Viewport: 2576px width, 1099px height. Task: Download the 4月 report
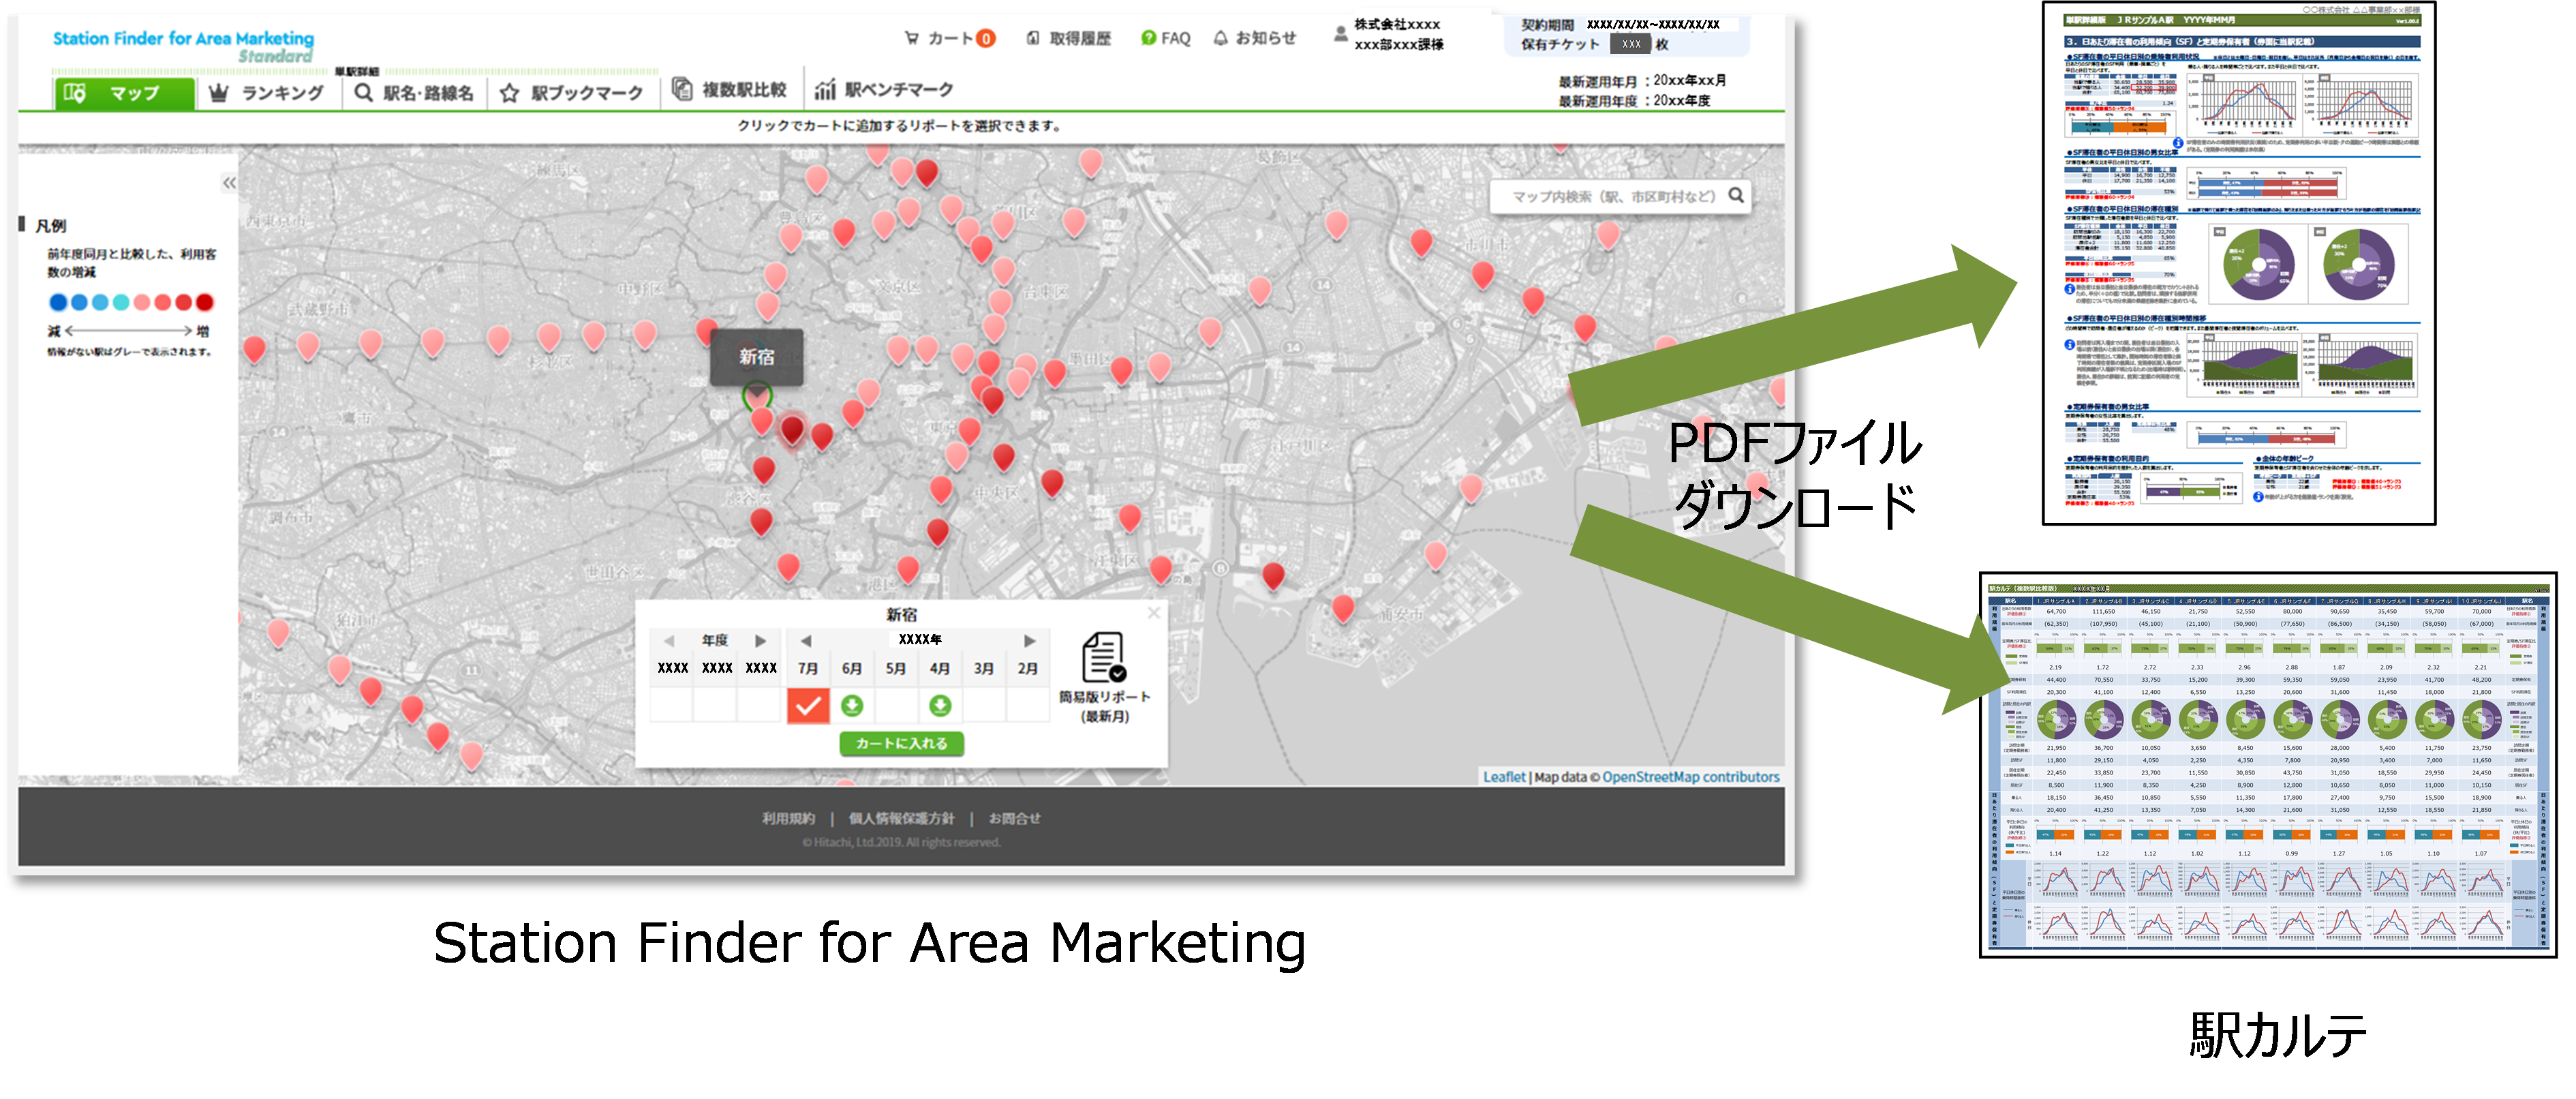click(940, 706)
